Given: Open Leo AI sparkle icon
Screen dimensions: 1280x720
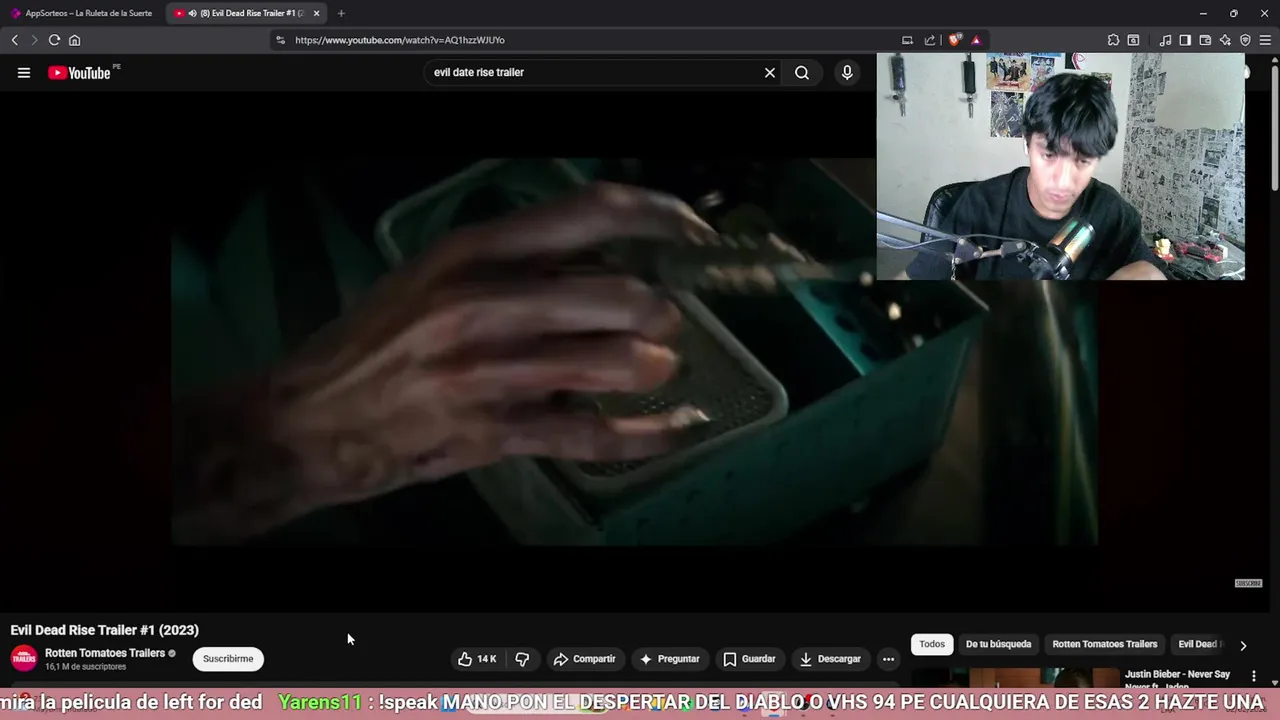Looking at the screenshot, I should [1225, 40].
